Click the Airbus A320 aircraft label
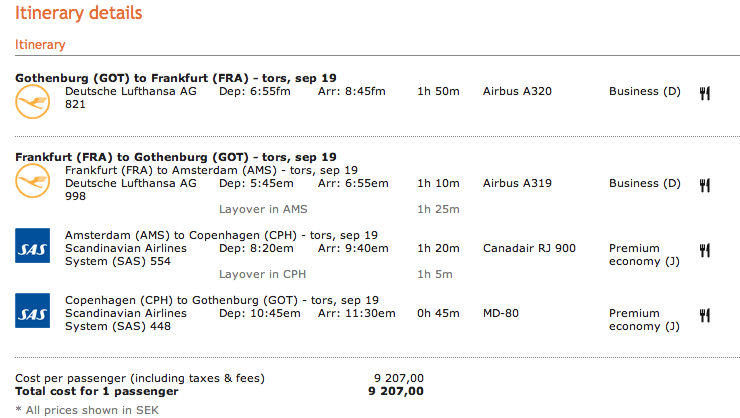The height and width of the screenshot is (418, 740). point(517,91)
